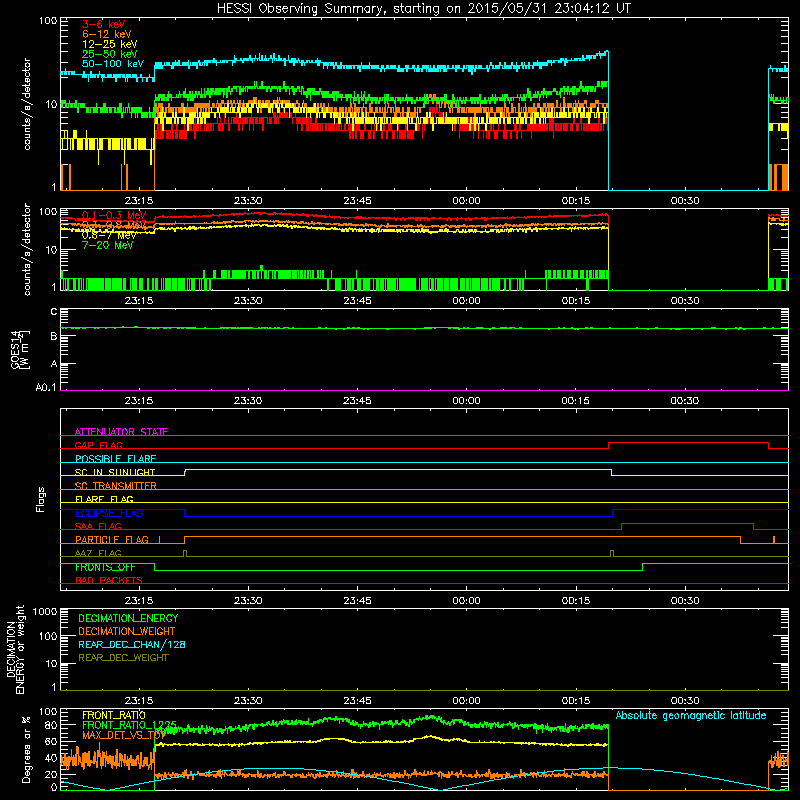800x800 pixels.
Task: Click the orange MAX_DET_VS_TOT legend label
Action: [x=124, y=736]
